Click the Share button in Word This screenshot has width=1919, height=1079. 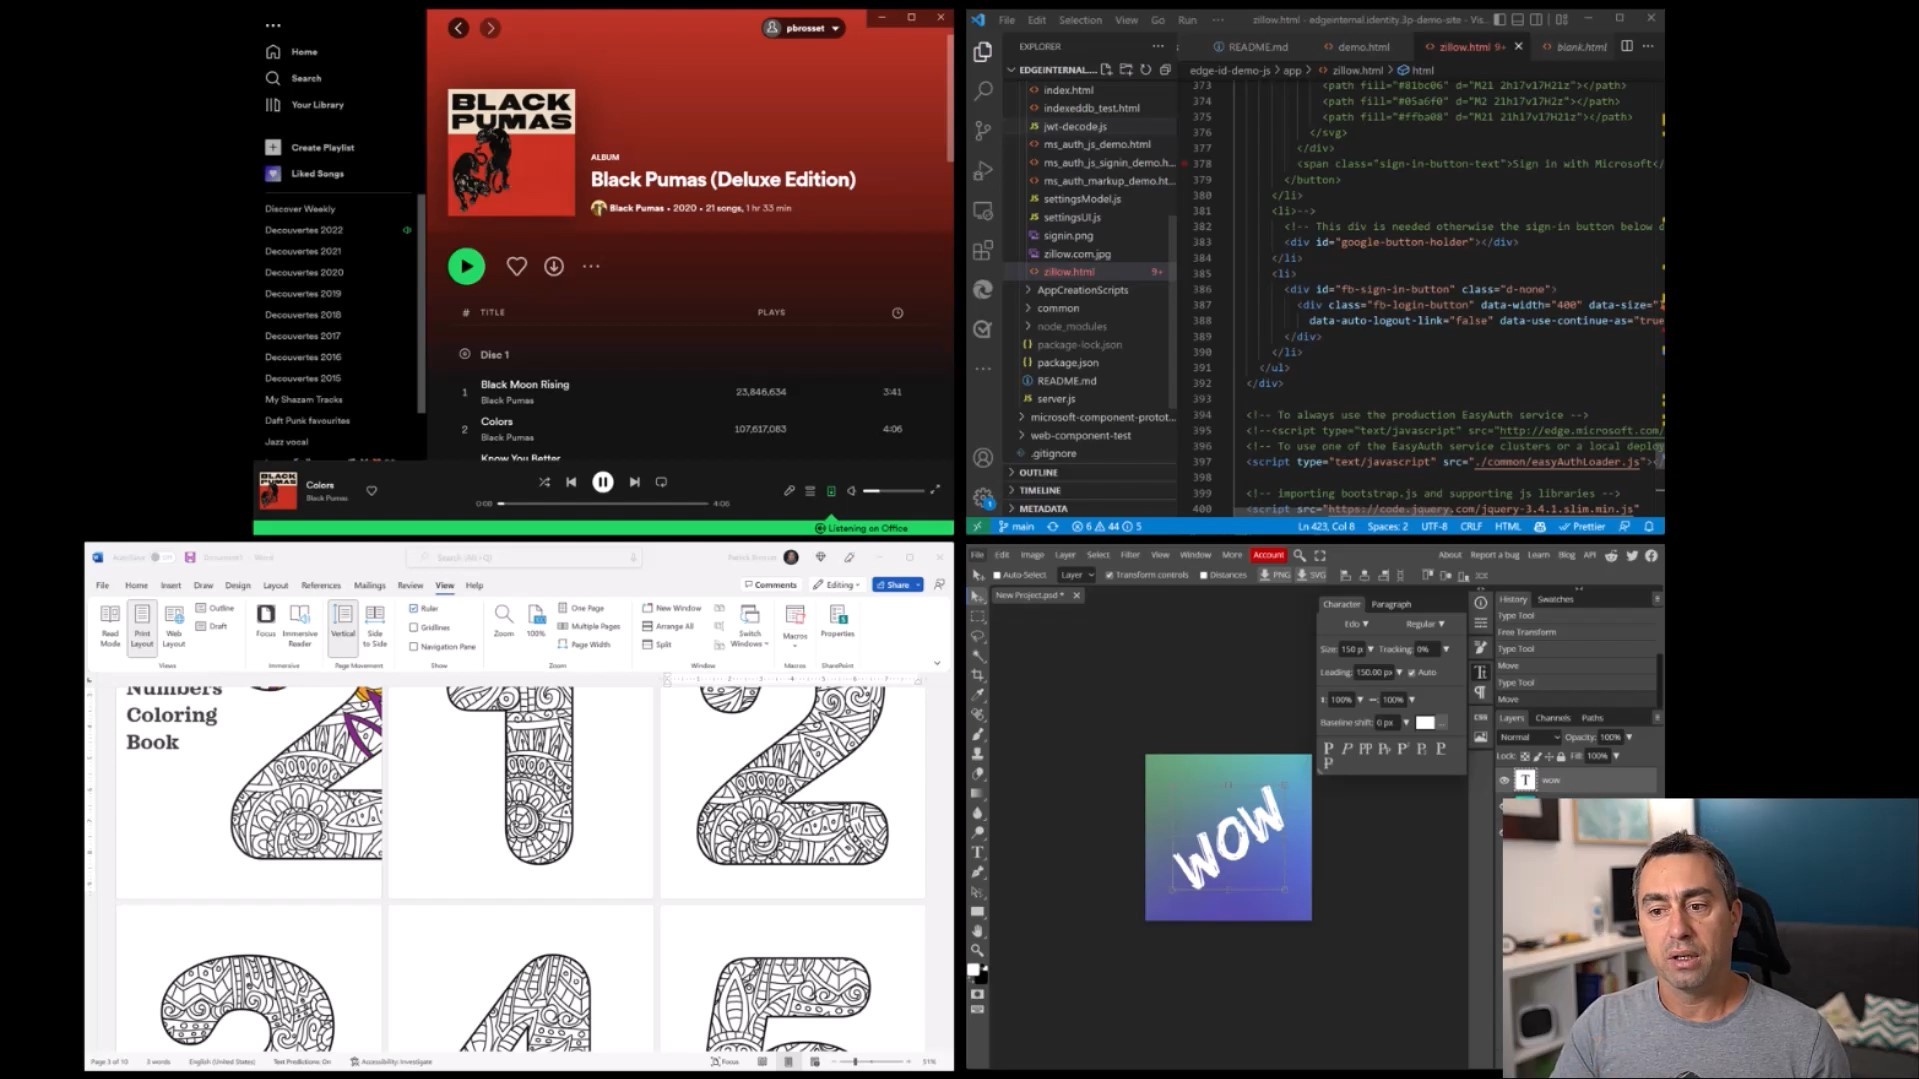coord(897,585)
